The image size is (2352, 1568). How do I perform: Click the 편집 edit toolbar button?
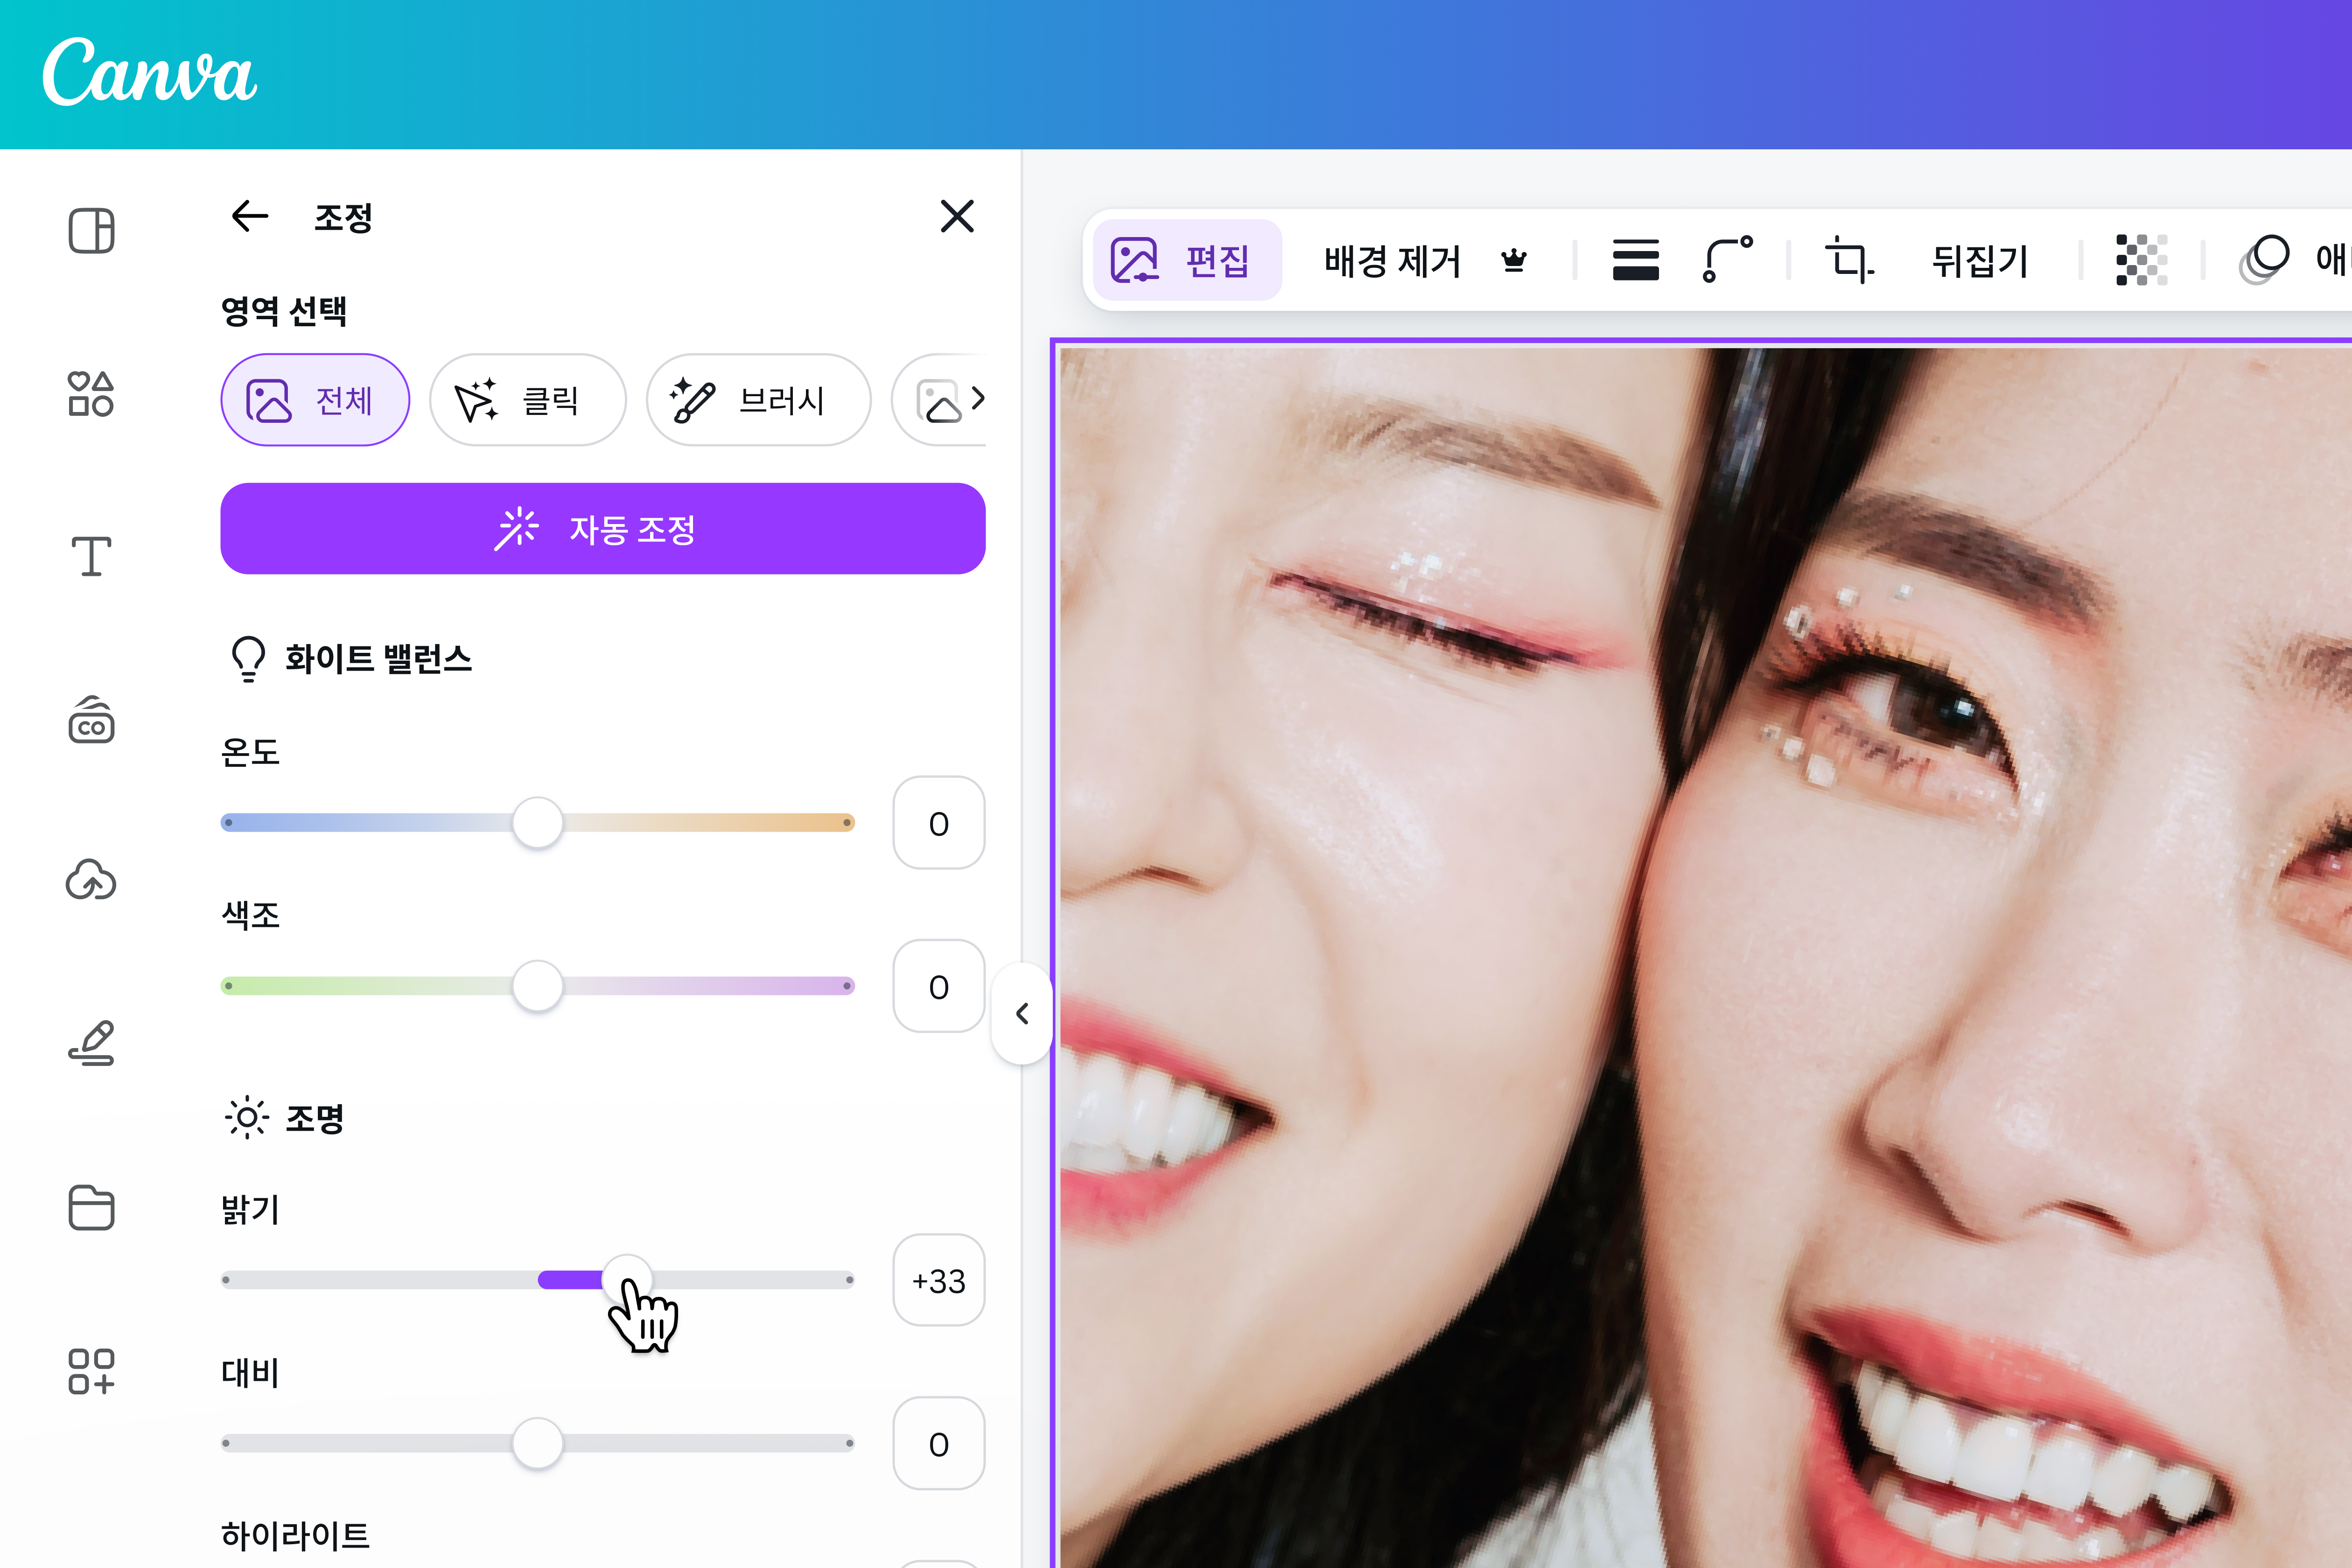click(1187, 260)
